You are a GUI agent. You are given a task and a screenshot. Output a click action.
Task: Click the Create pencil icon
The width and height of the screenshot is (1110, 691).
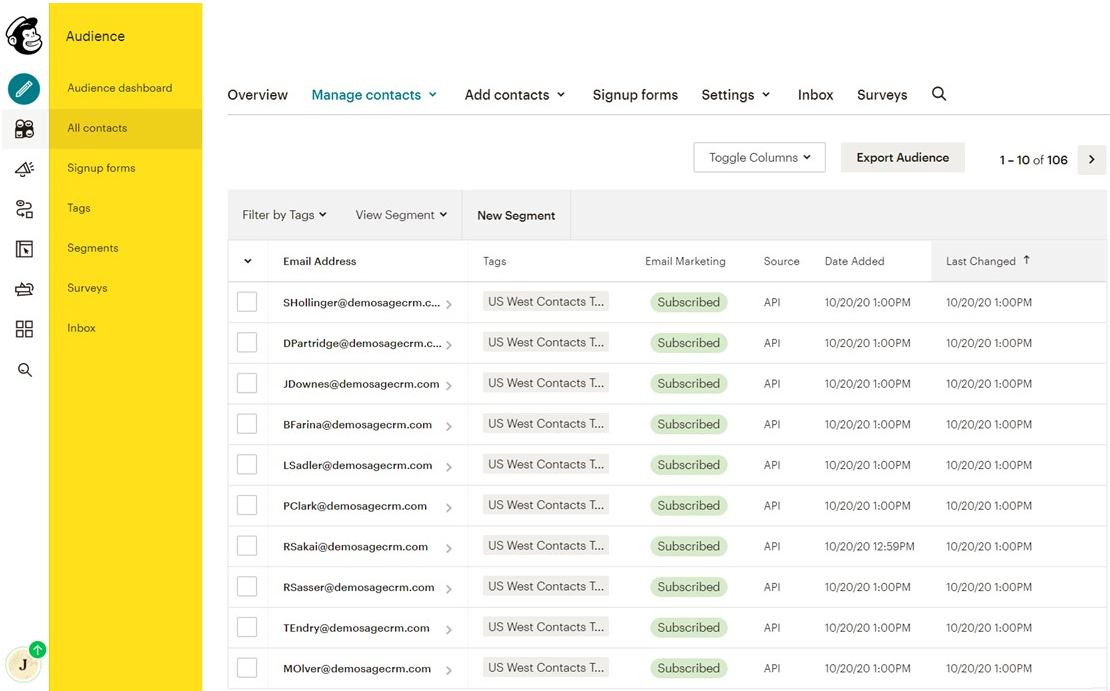point(24,89)
